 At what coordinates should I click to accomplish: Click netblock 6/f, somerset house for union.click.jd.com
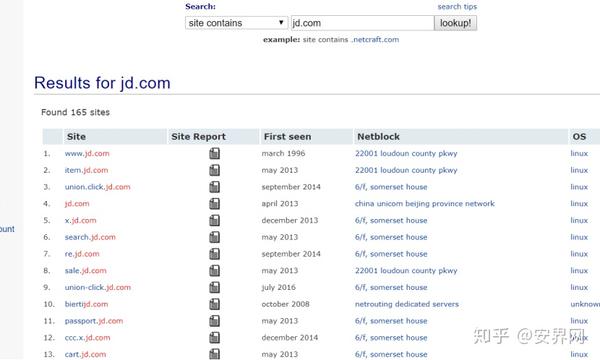point(391,187)
